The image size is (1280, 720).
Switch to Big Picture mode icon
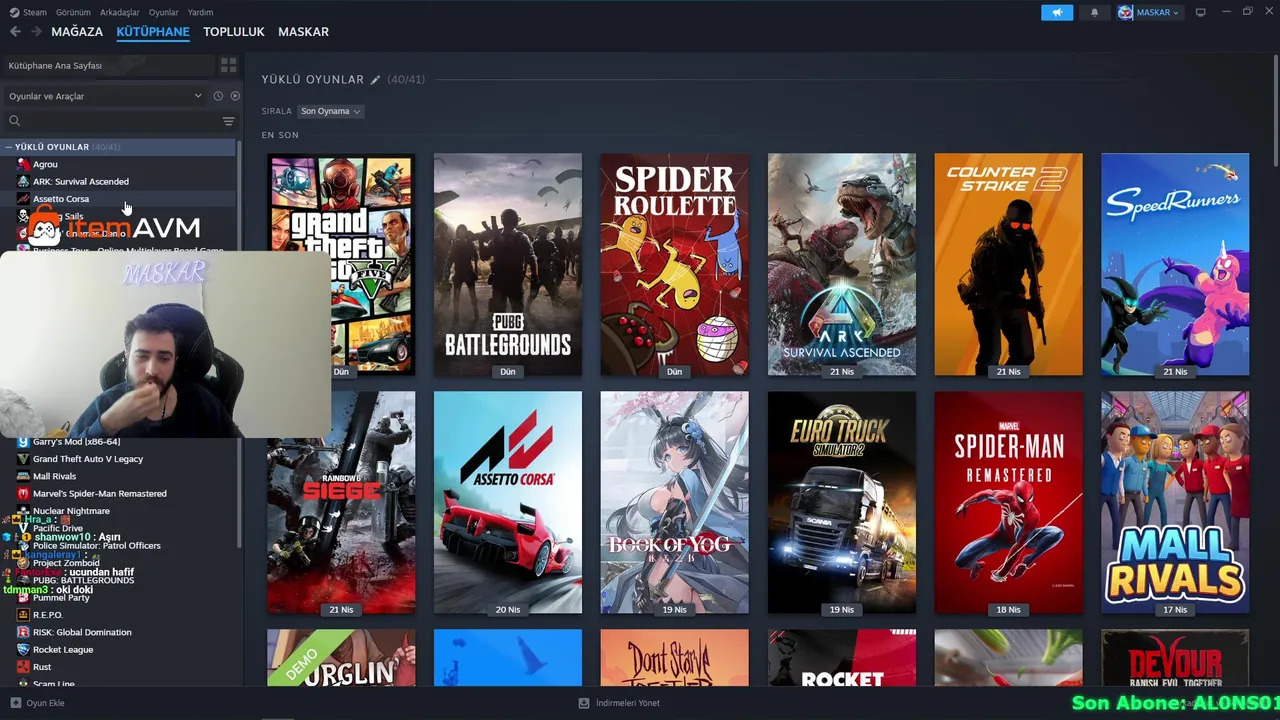(1200, 12)
